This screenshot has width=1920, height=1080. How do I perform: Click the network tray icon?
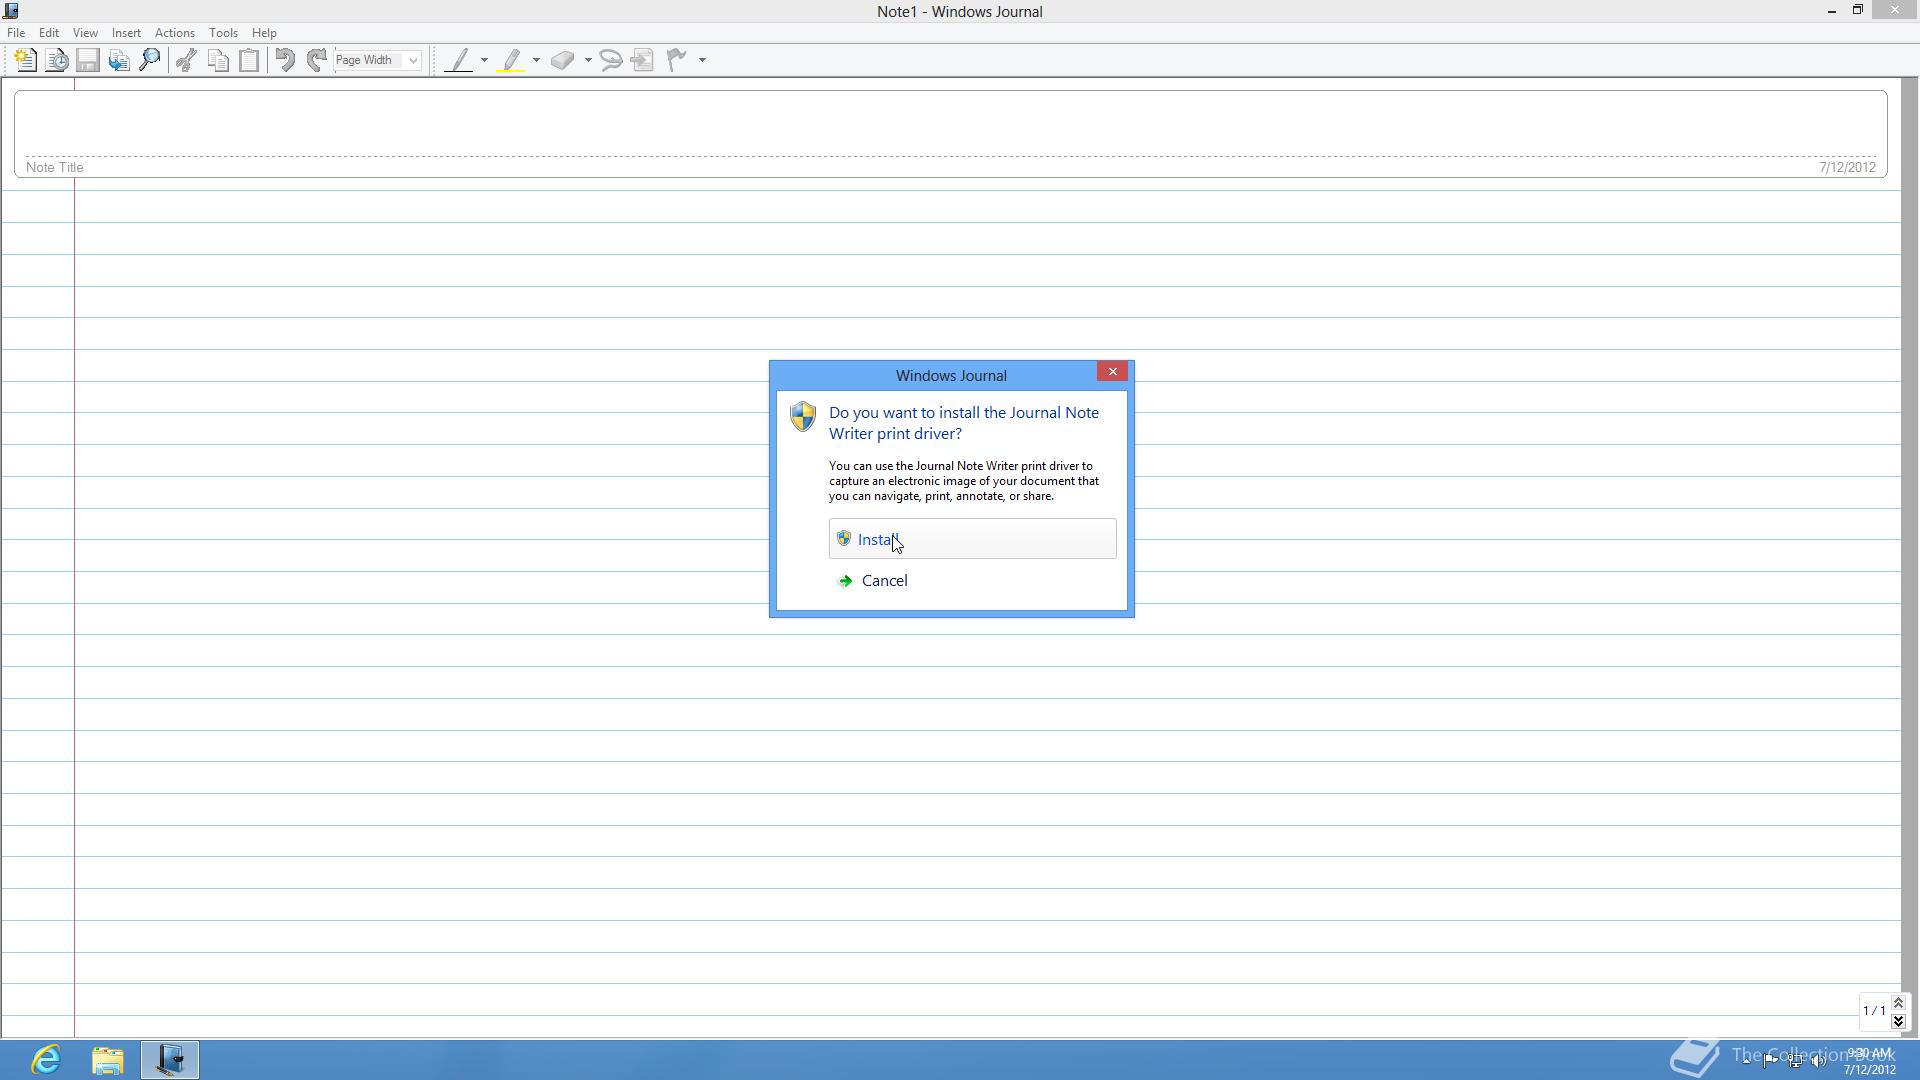1795,1060
